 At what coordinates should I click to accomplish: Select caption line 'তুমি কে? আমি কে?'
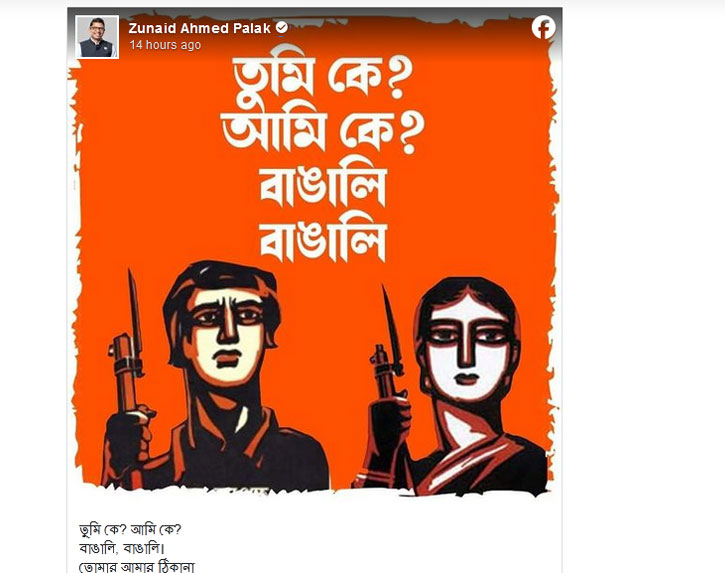[x=130, y=530]
